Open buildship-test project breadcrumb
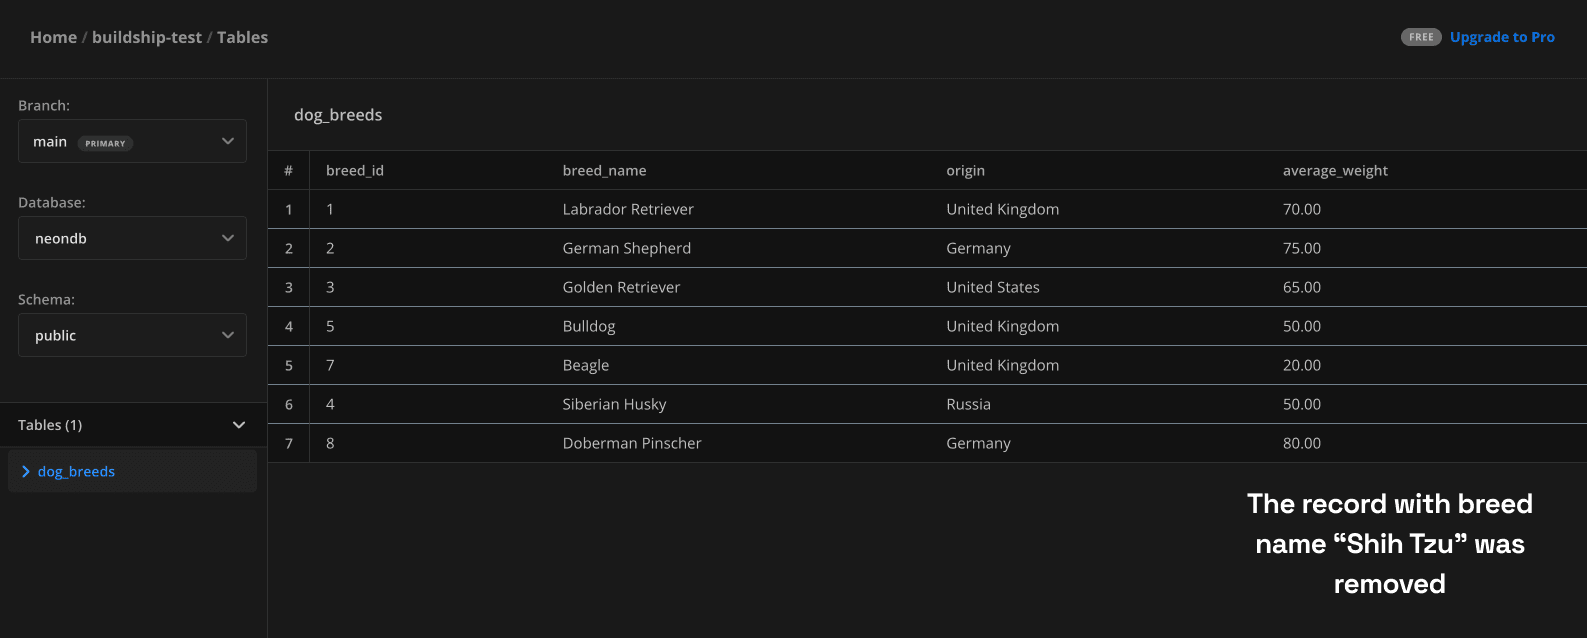 click(147, 37)
